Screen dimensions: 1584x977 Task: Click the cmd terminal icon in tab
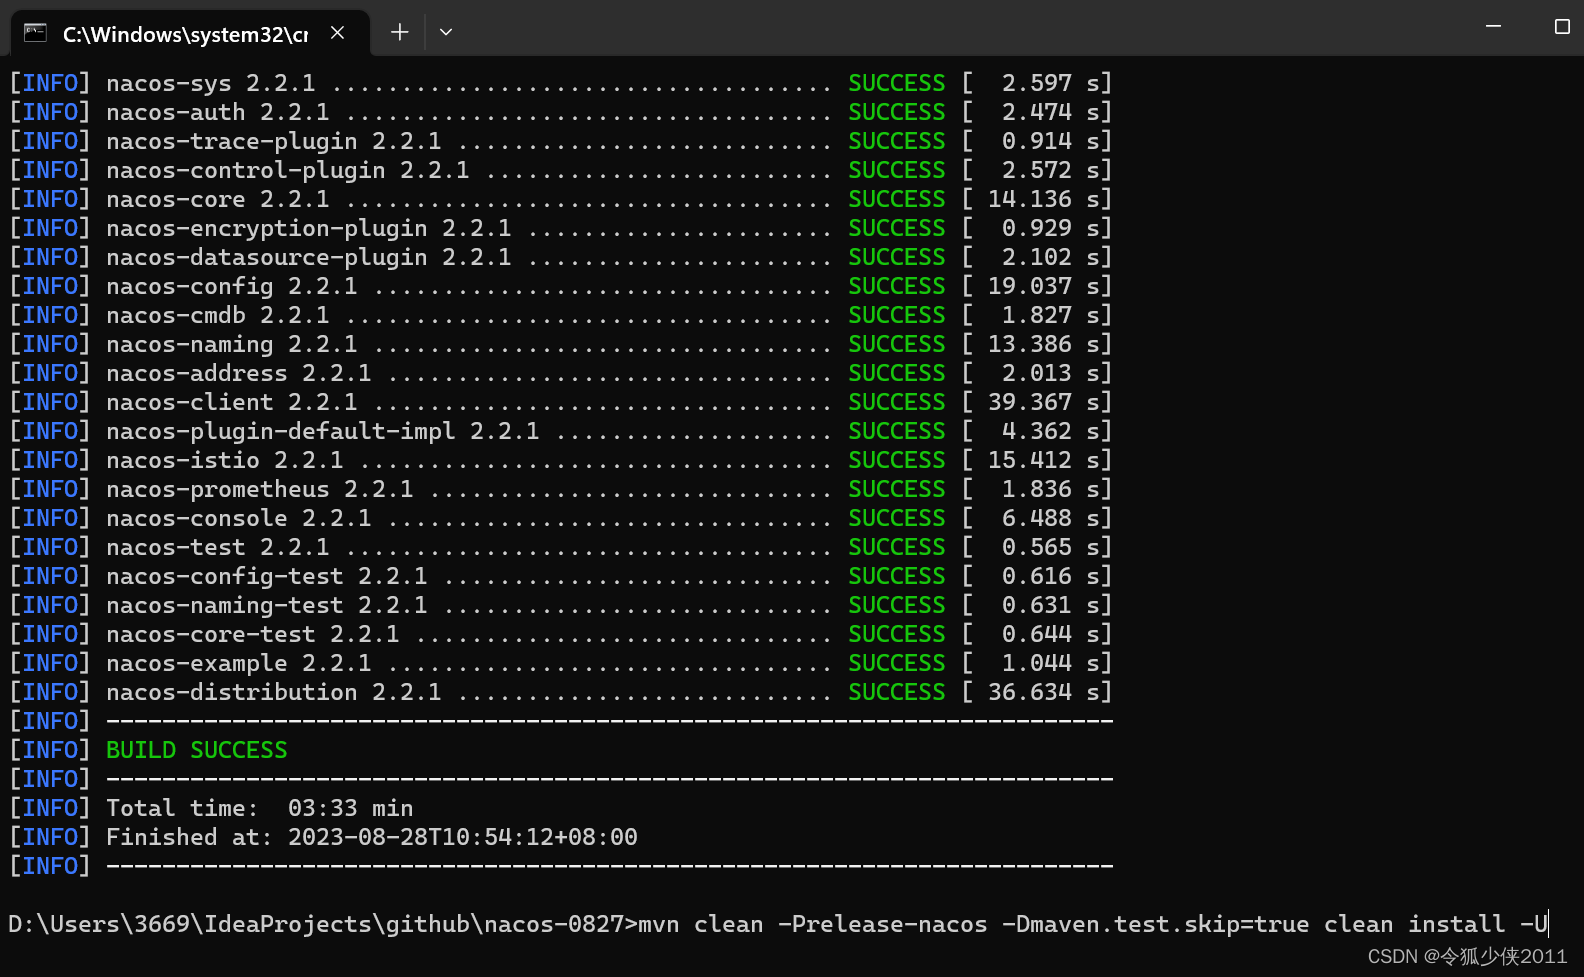[x=35, y=33]
